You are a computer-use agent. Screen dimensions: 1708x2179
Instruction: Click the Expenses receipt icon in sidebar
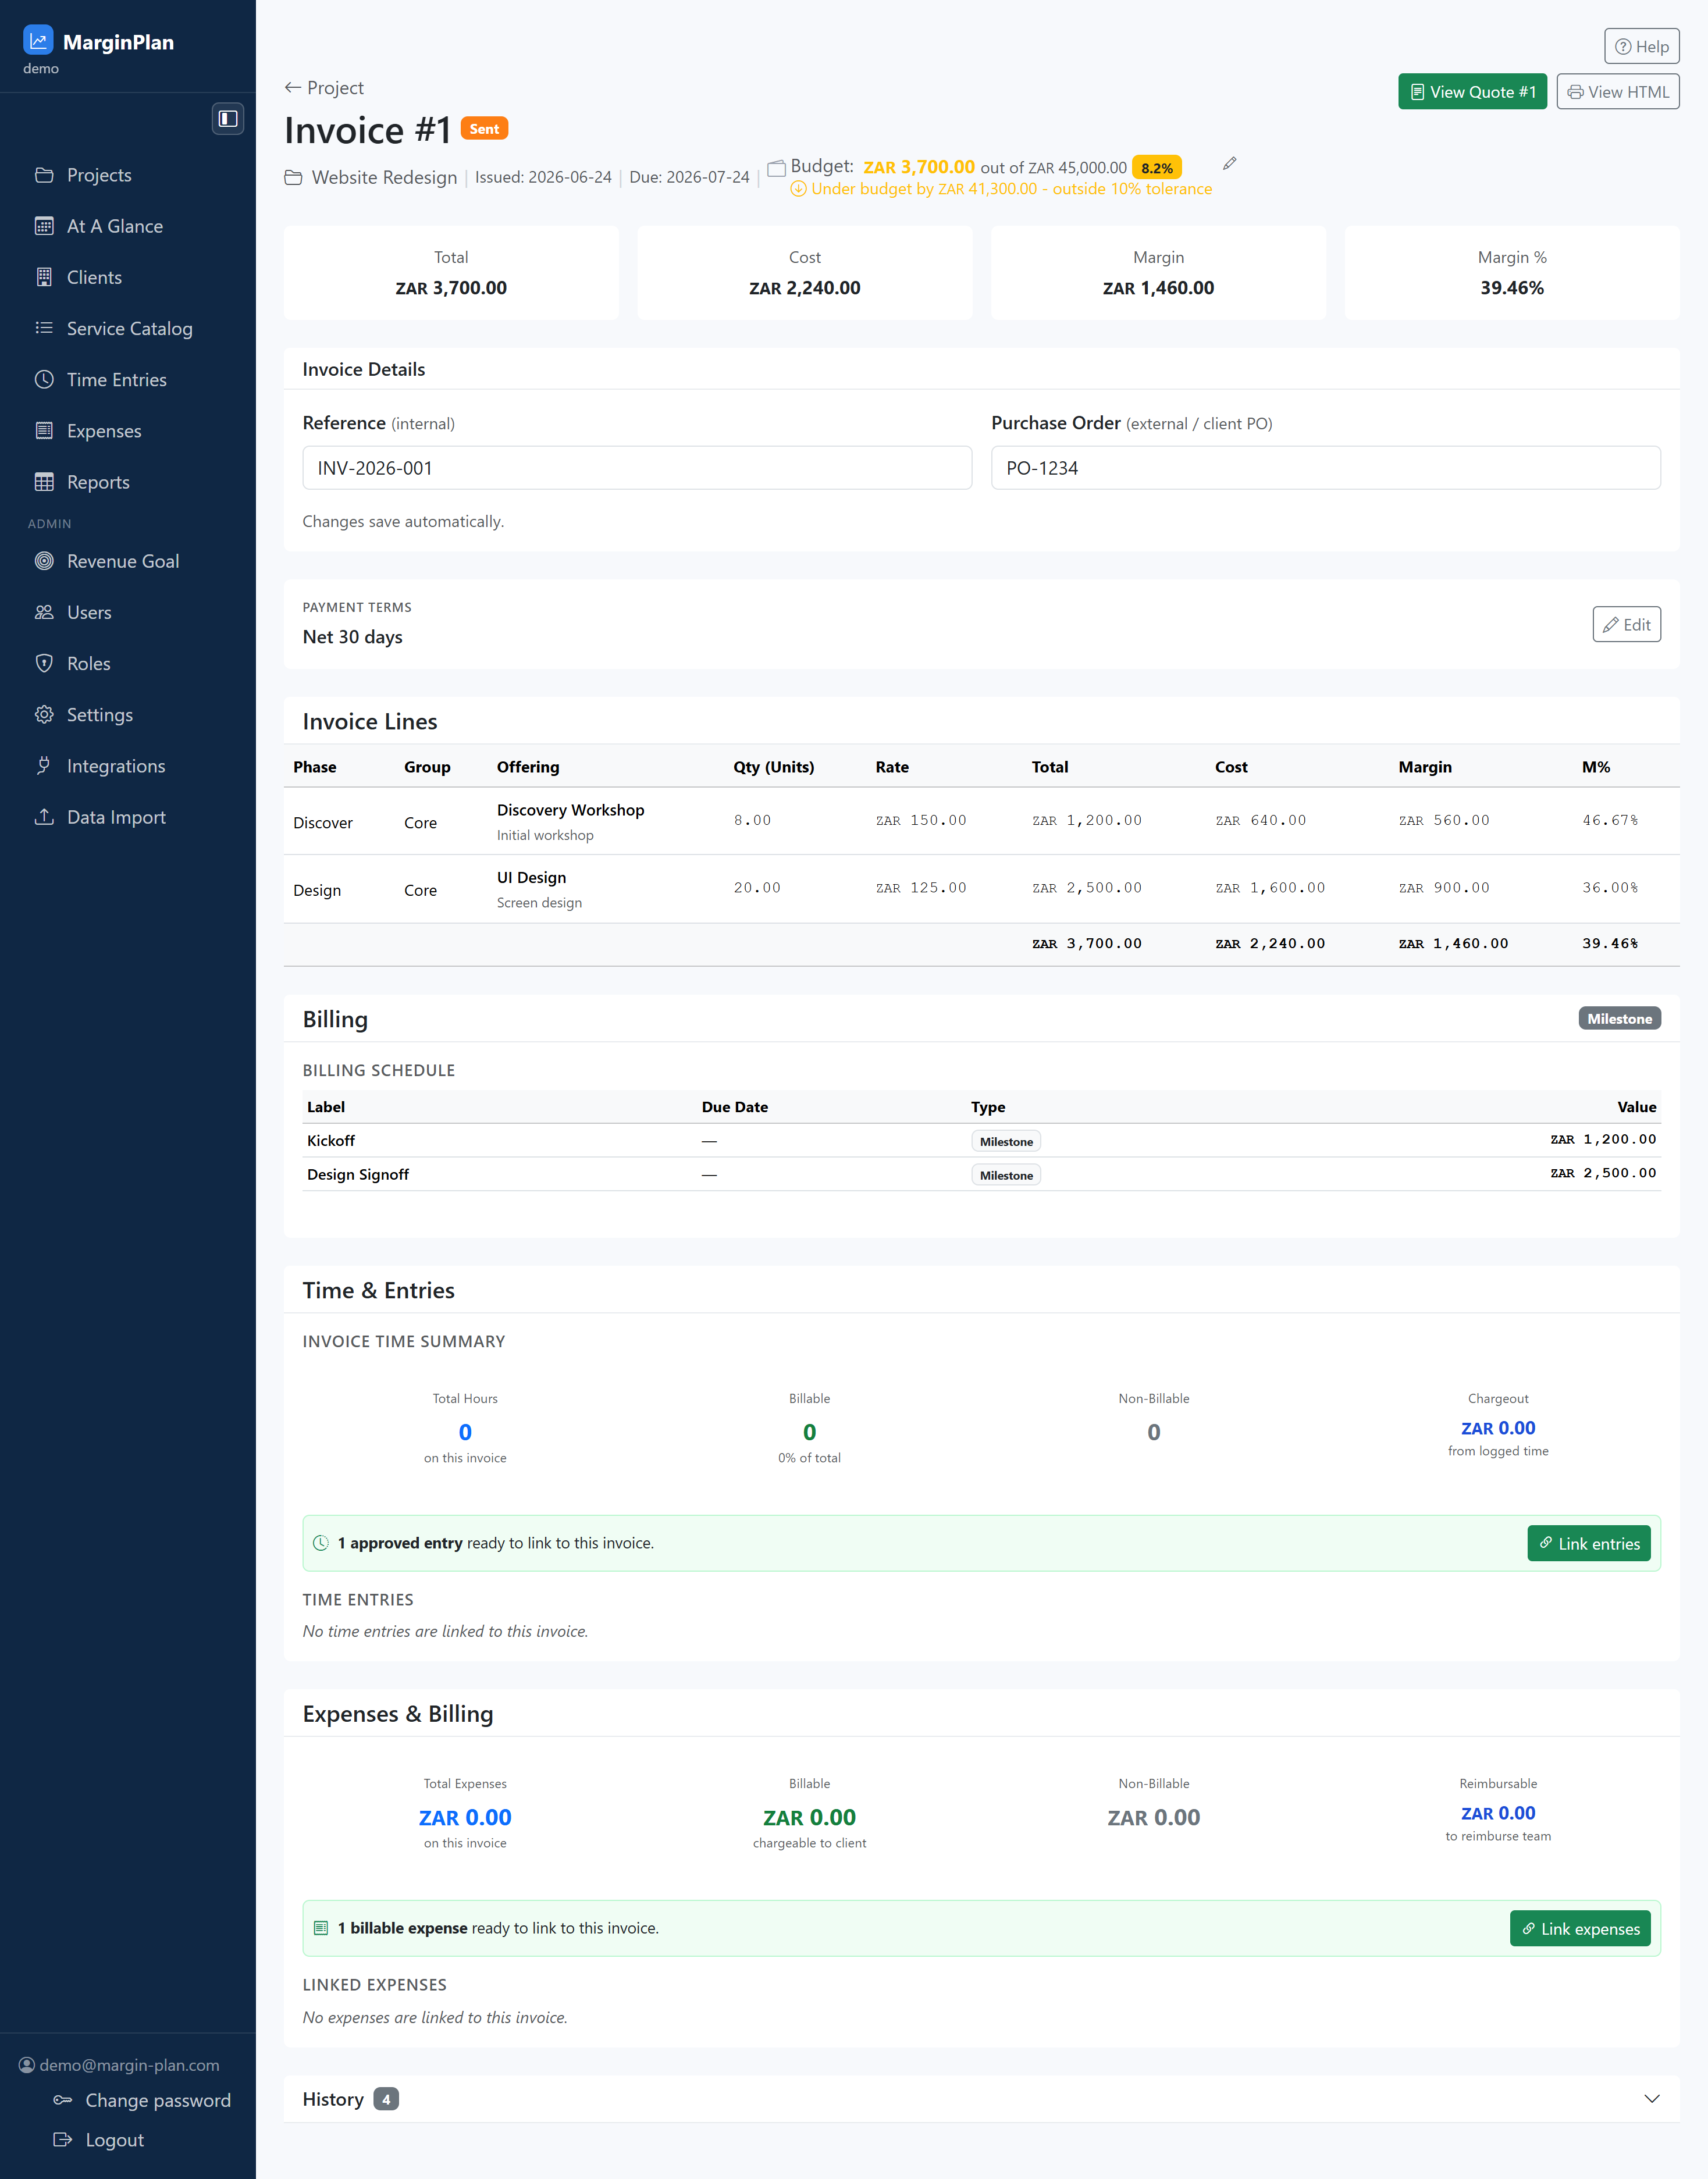point(44,431)
